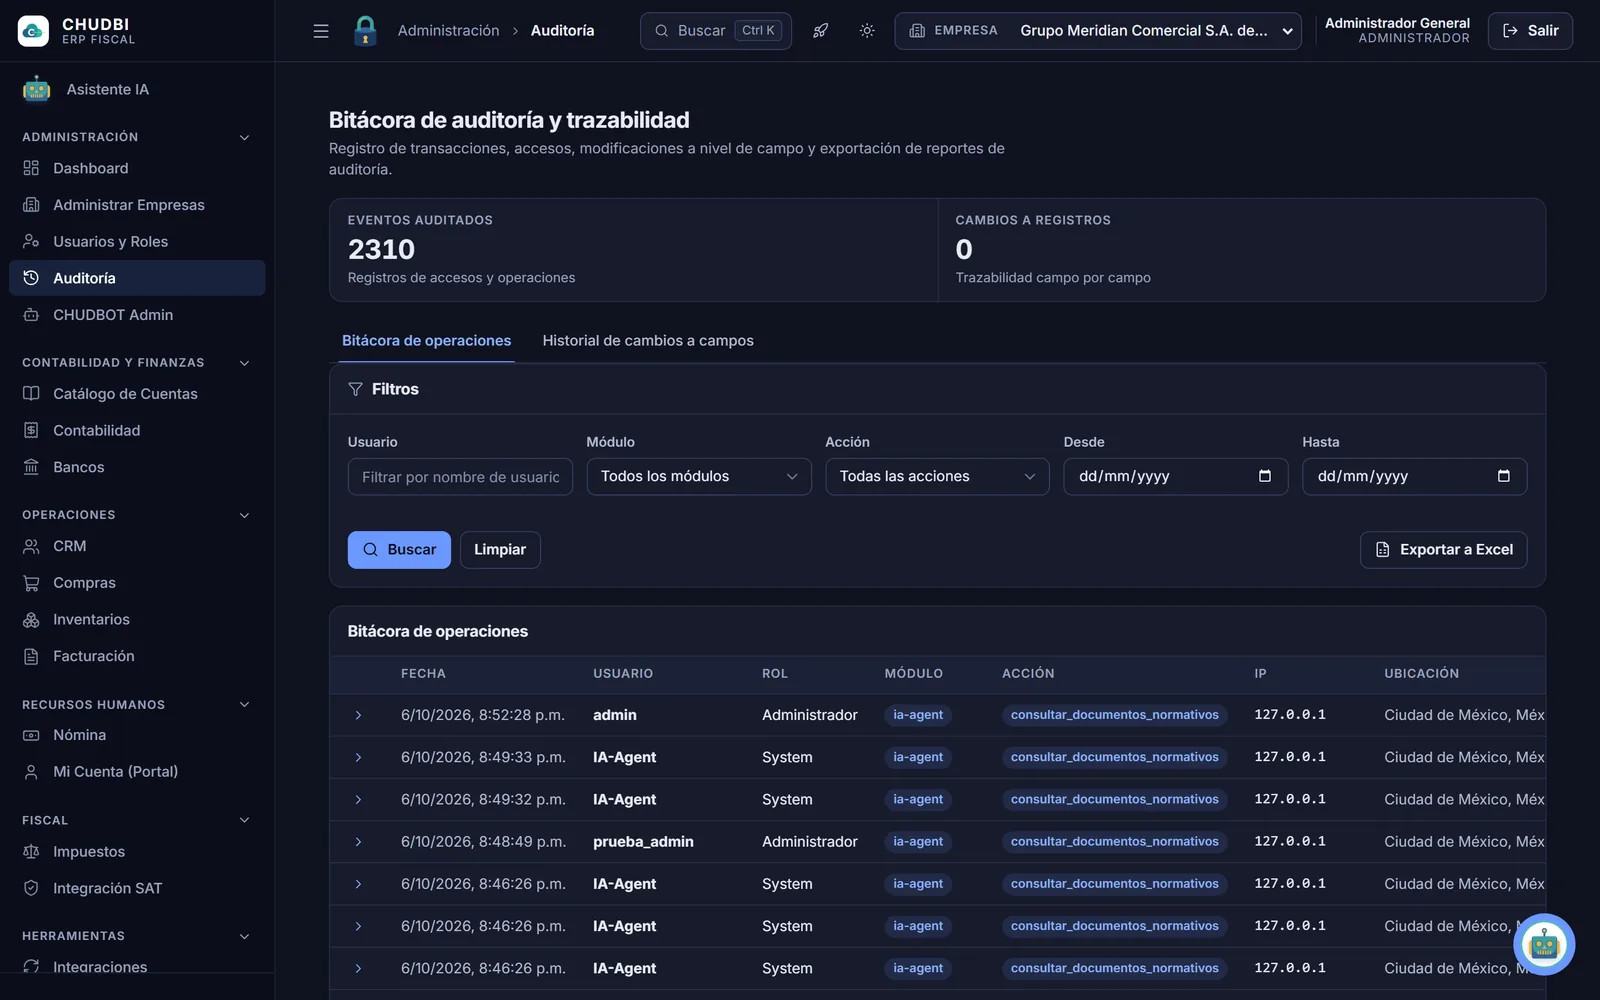Open CHUDBOT Admin section
The width and height of the screenshot is (1600, 1000).
137,315
